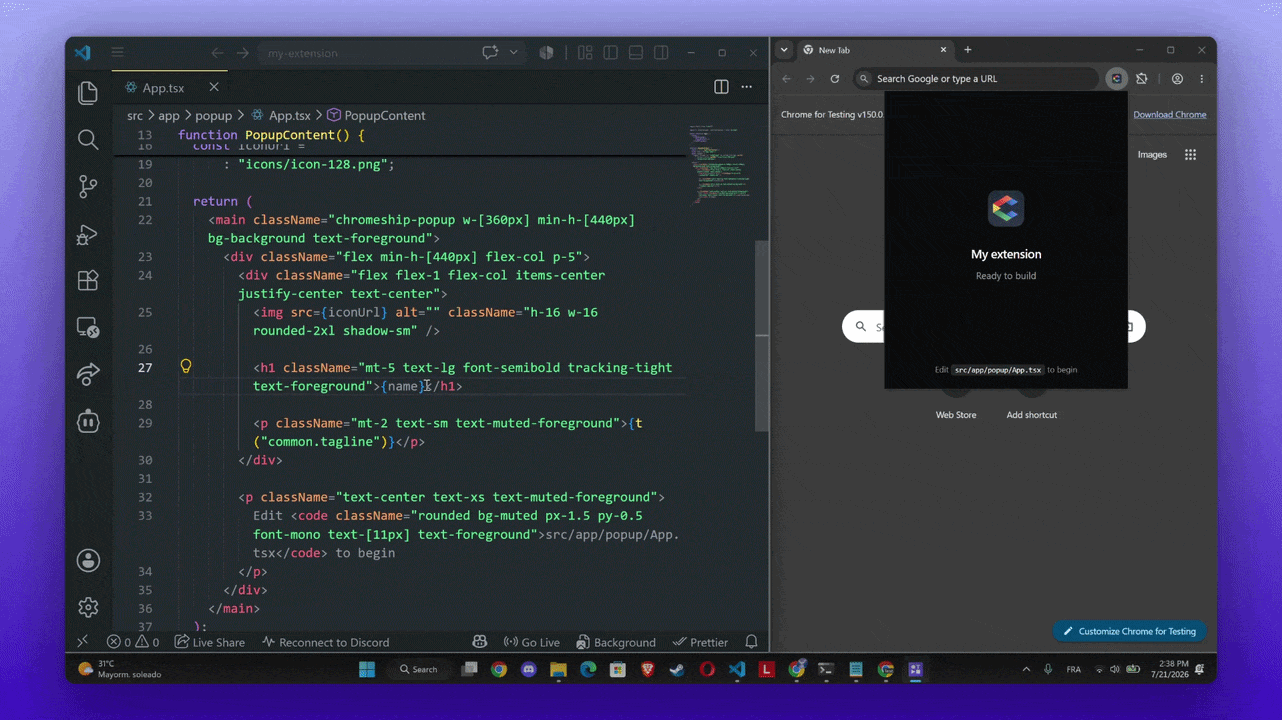Open Chrome tab search dropdown arrow
The width and height of the screenshot is (1282, 720).
pyautogui.click(x=784, y=50)
